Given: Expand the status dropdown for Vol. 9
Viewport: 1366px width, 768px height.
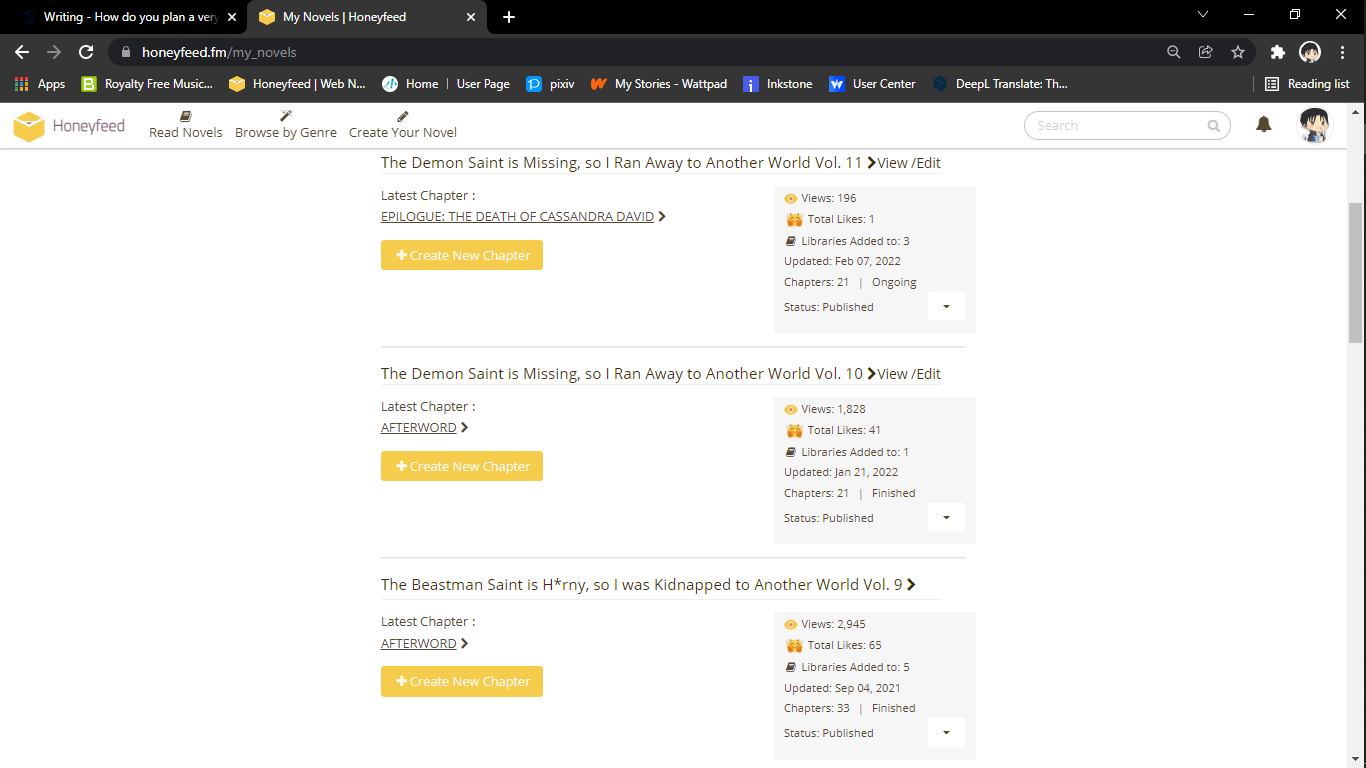Looking at the screenshot, I should (x=946, y=732).
